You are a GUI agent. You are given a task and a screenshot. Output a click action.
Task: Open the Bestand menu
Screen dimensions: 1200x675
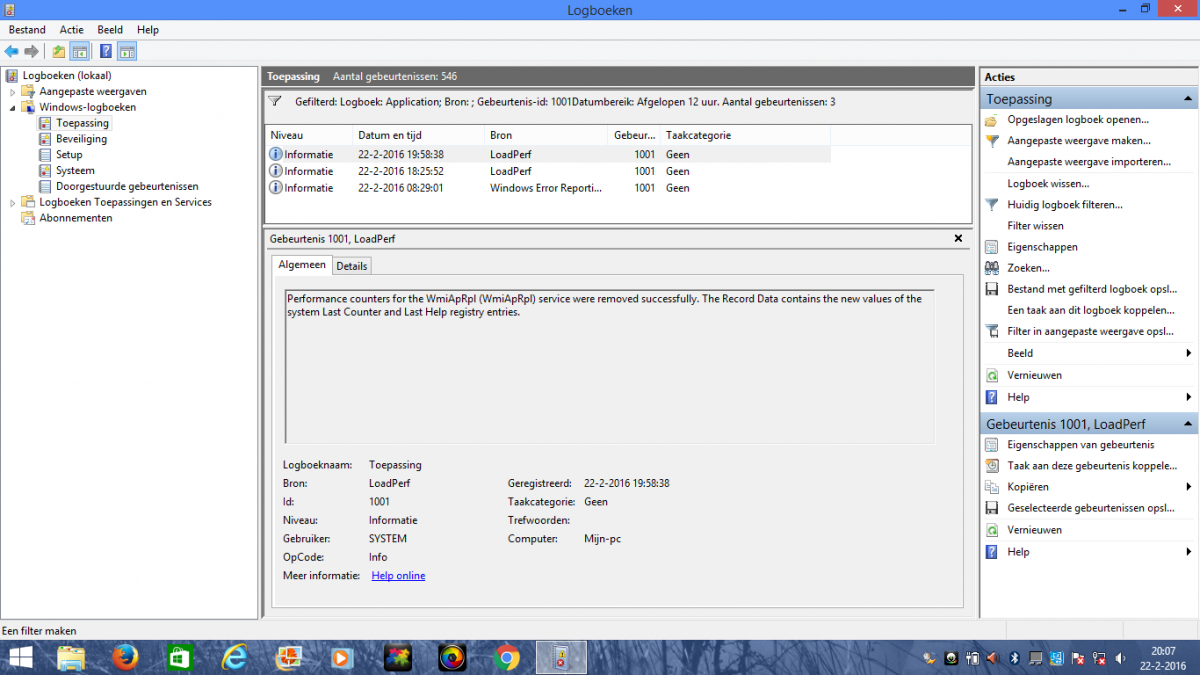[x=27, y=30]
